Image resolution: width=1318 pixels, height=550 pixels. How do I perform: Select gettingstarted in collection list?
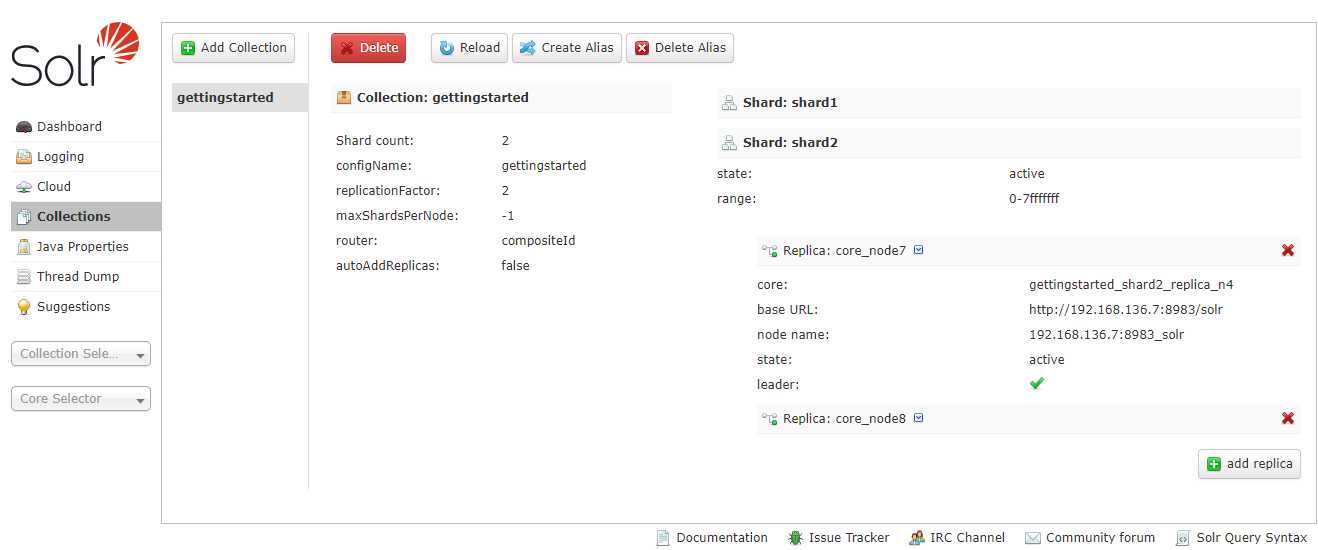240,98
